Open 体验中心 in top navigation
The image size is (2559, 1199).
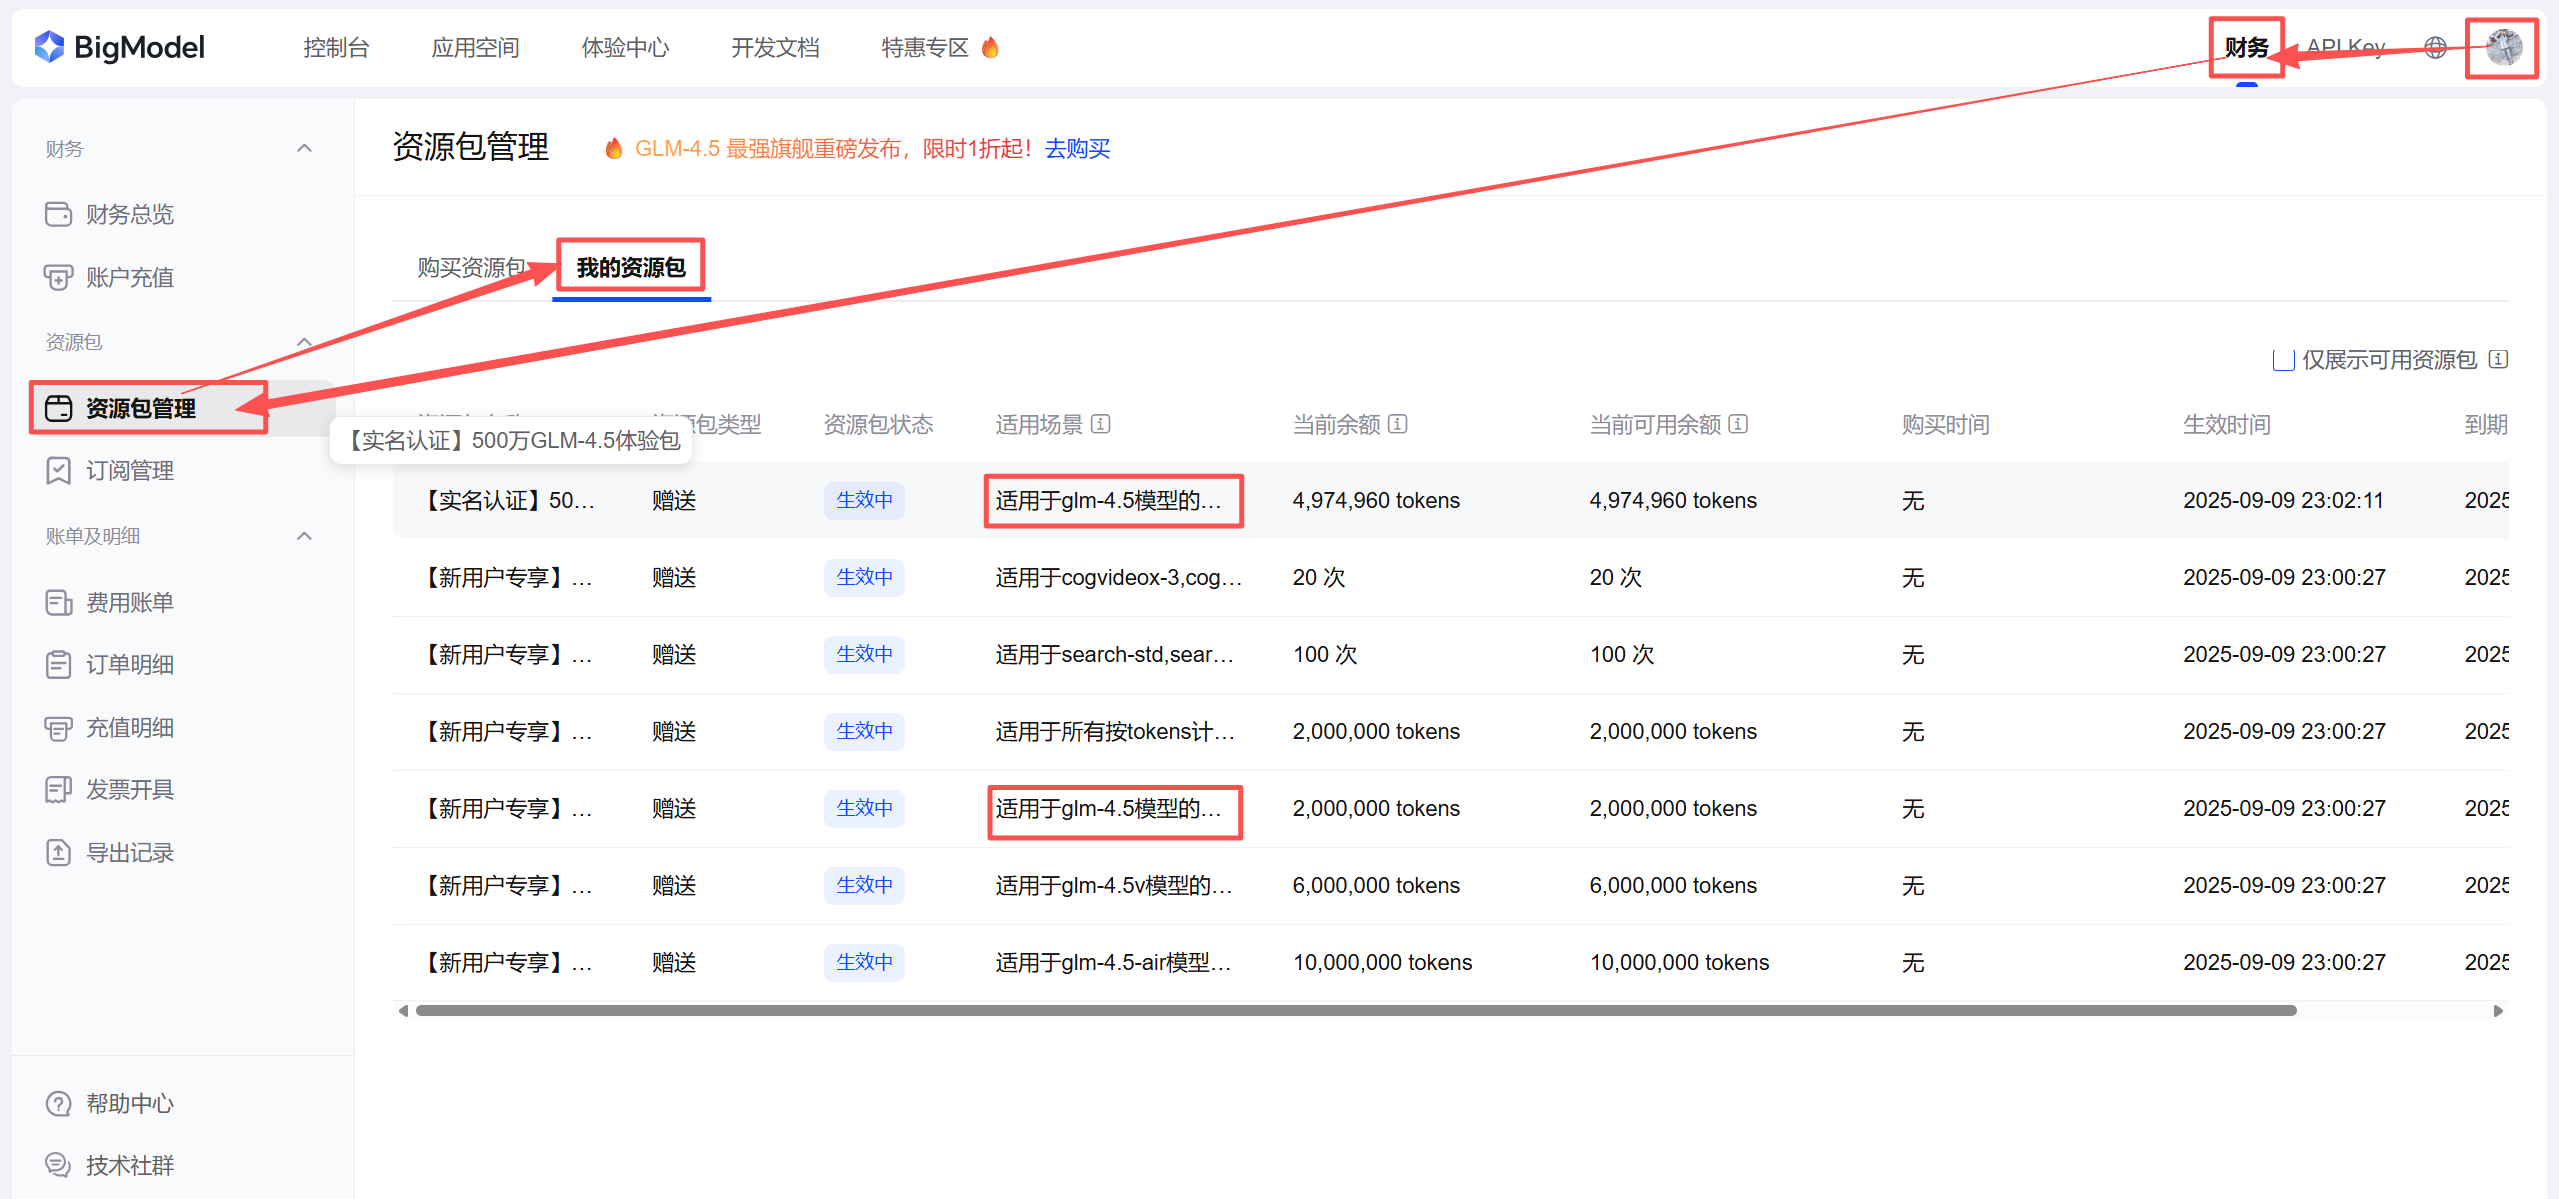625,47
